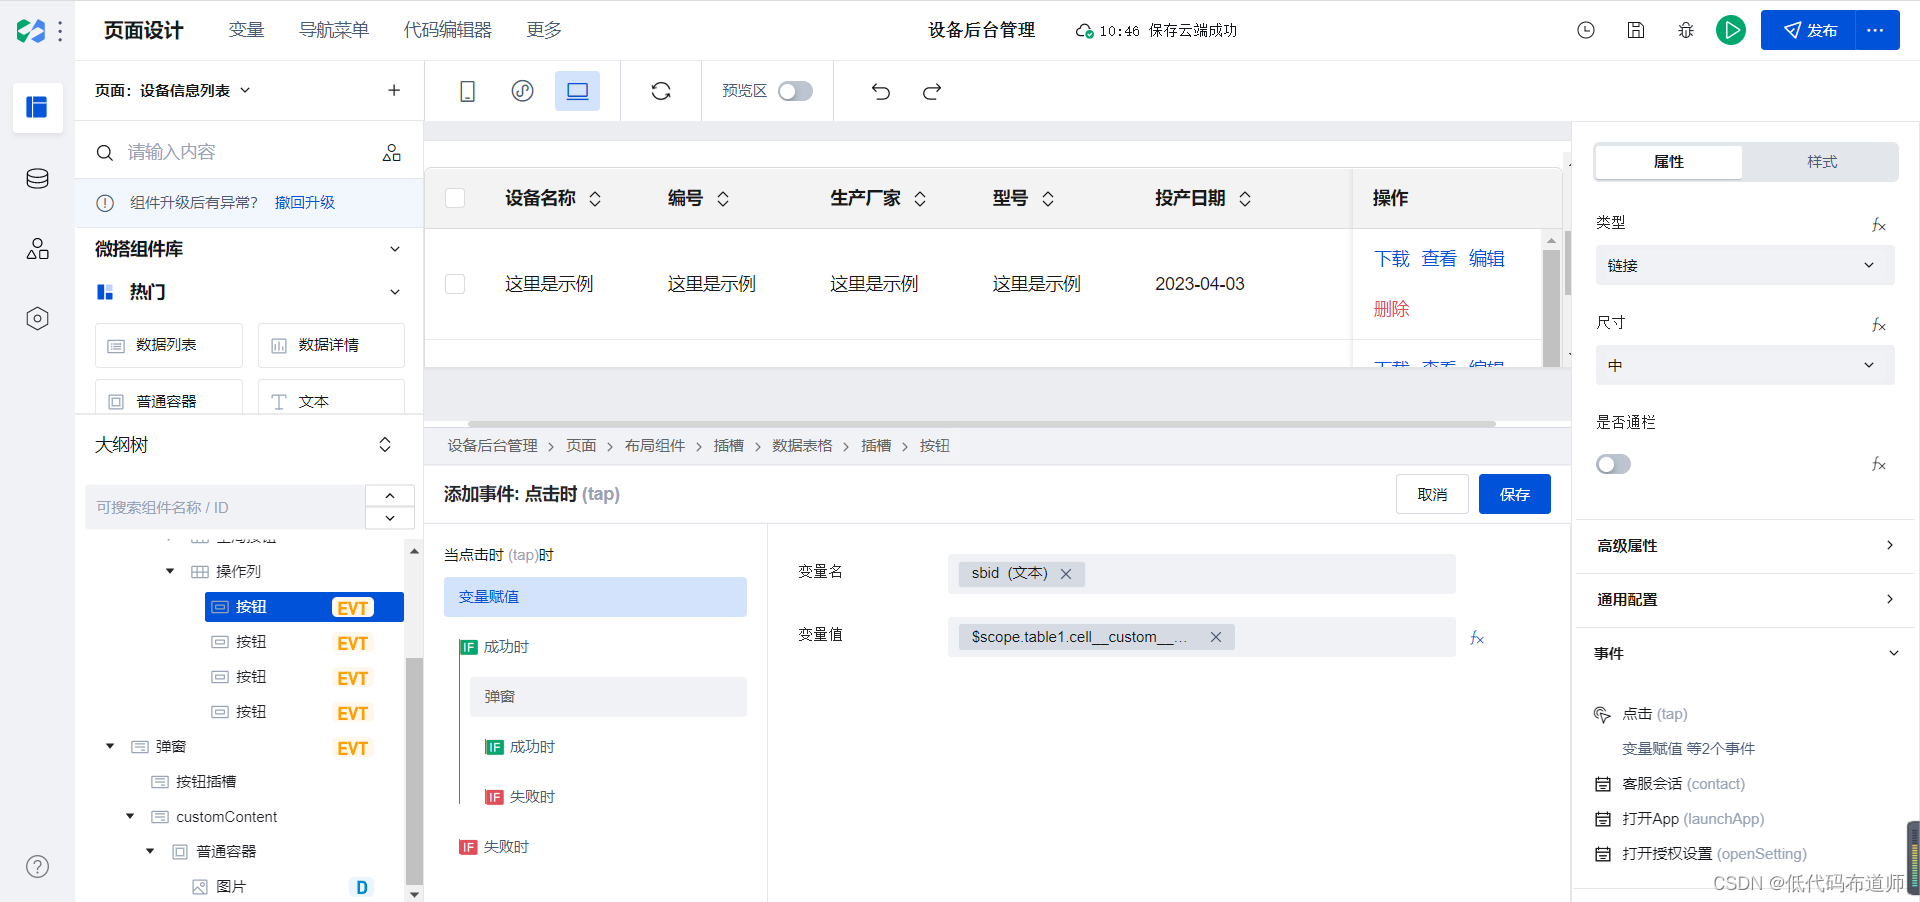Collapse the 微搭组件库 section
Viewport: 1920px width, 902px height.
pyautogui.click(x=395, y=249)
